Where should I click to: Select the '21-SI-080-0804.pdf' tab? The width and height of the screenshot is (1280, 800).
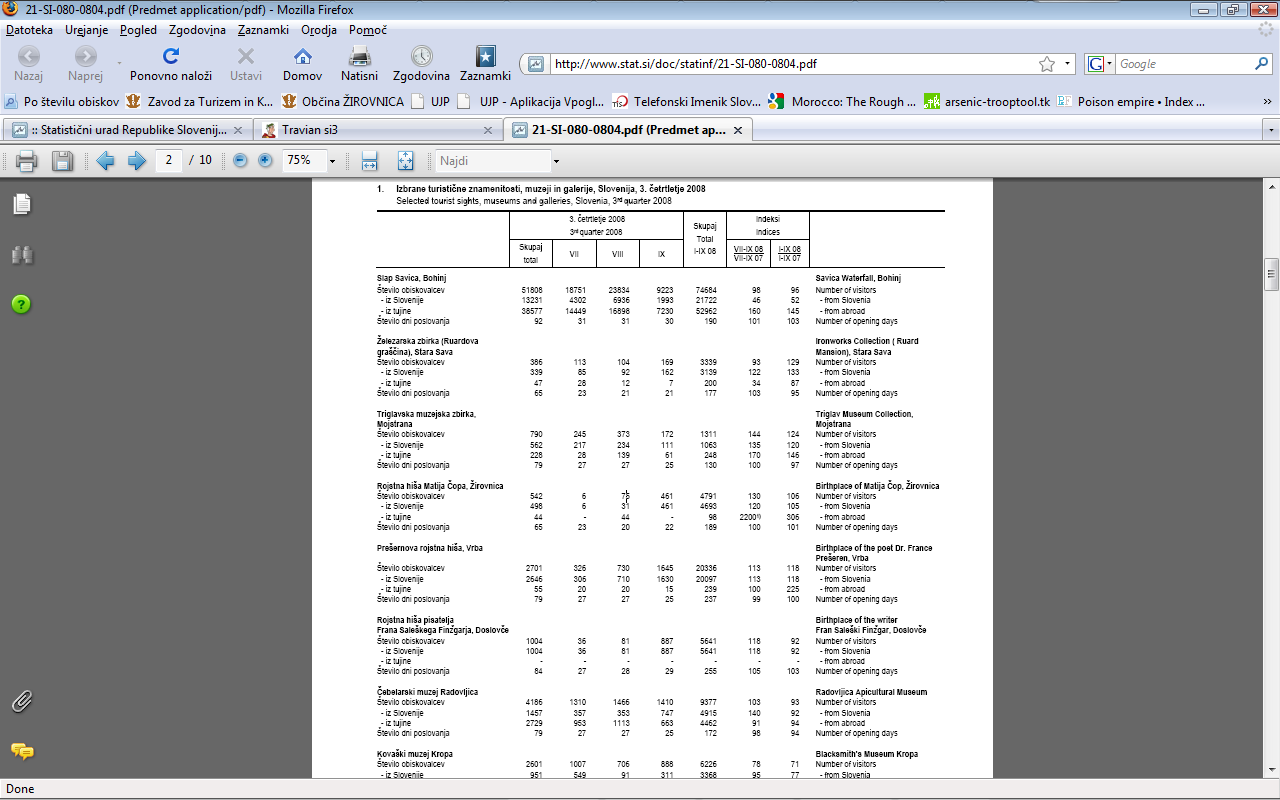[628, 130]
